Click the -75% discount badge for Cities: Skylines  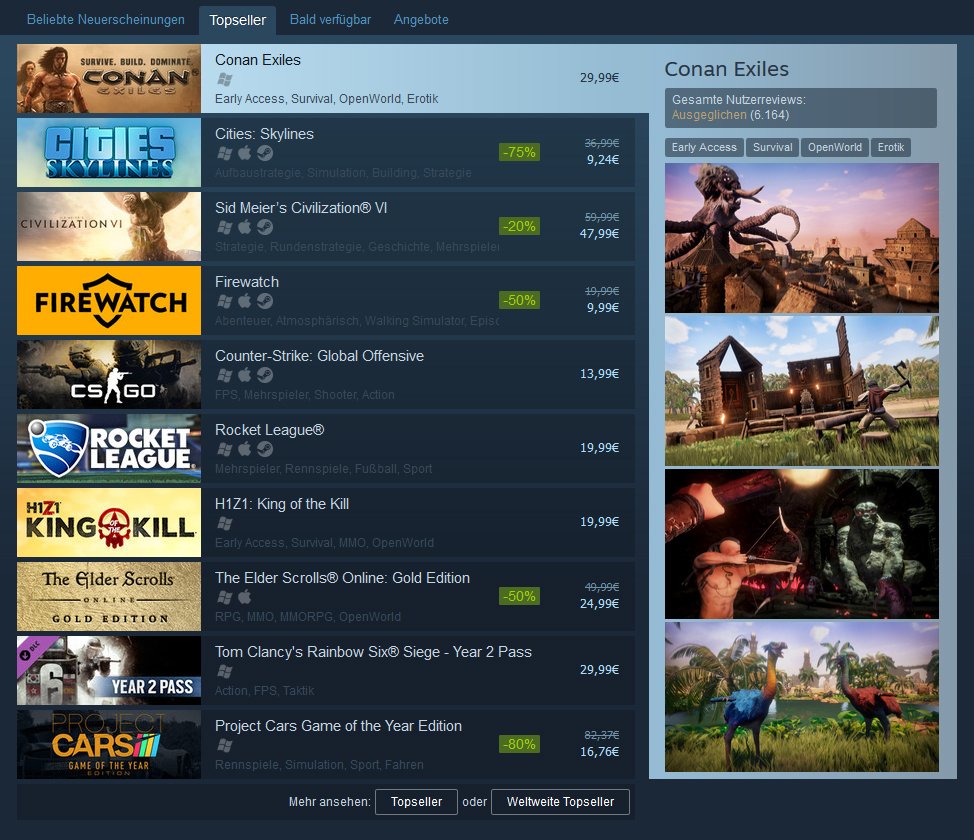pyautogui.click(x=519, y=152)
